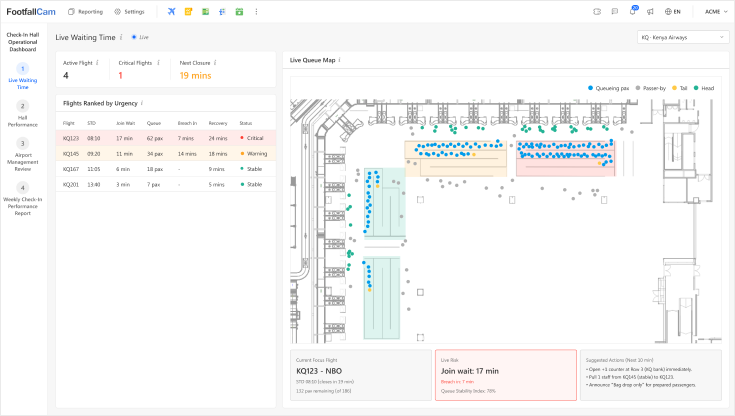Click the Stable status of KQ167
This screenshot has width=735, height=416.
(251, 169)
